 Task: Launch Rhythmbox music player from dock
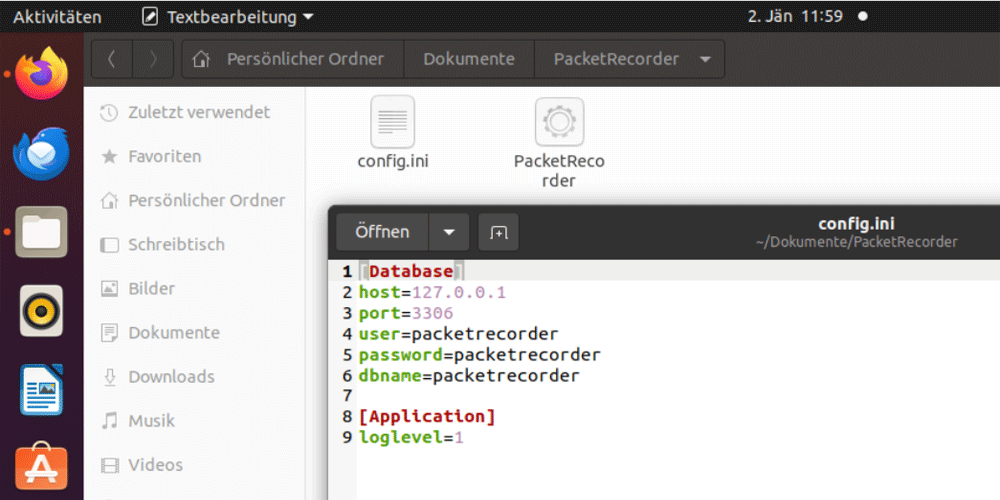click(41, 311)
